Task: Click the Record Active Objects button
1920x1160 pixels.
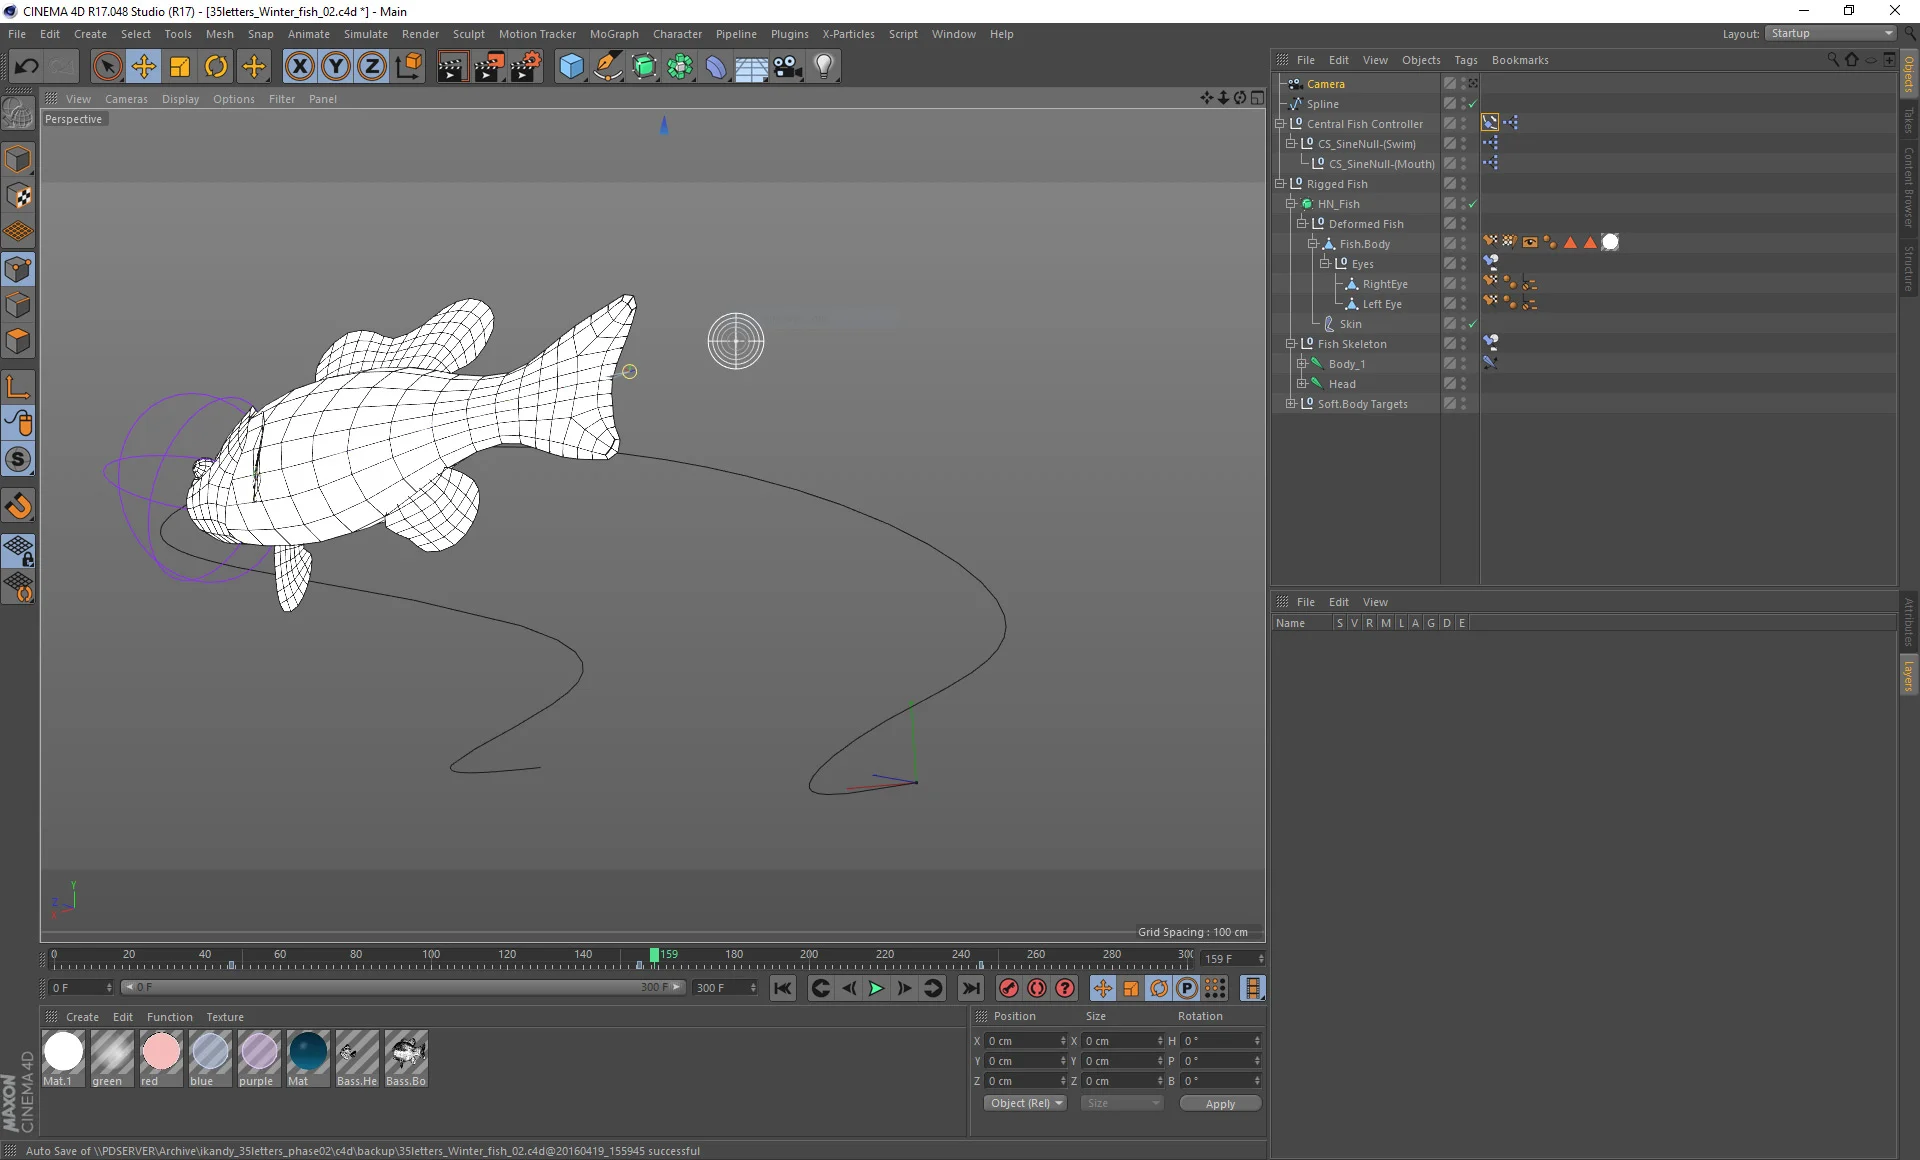Action: pos(1008,988)
